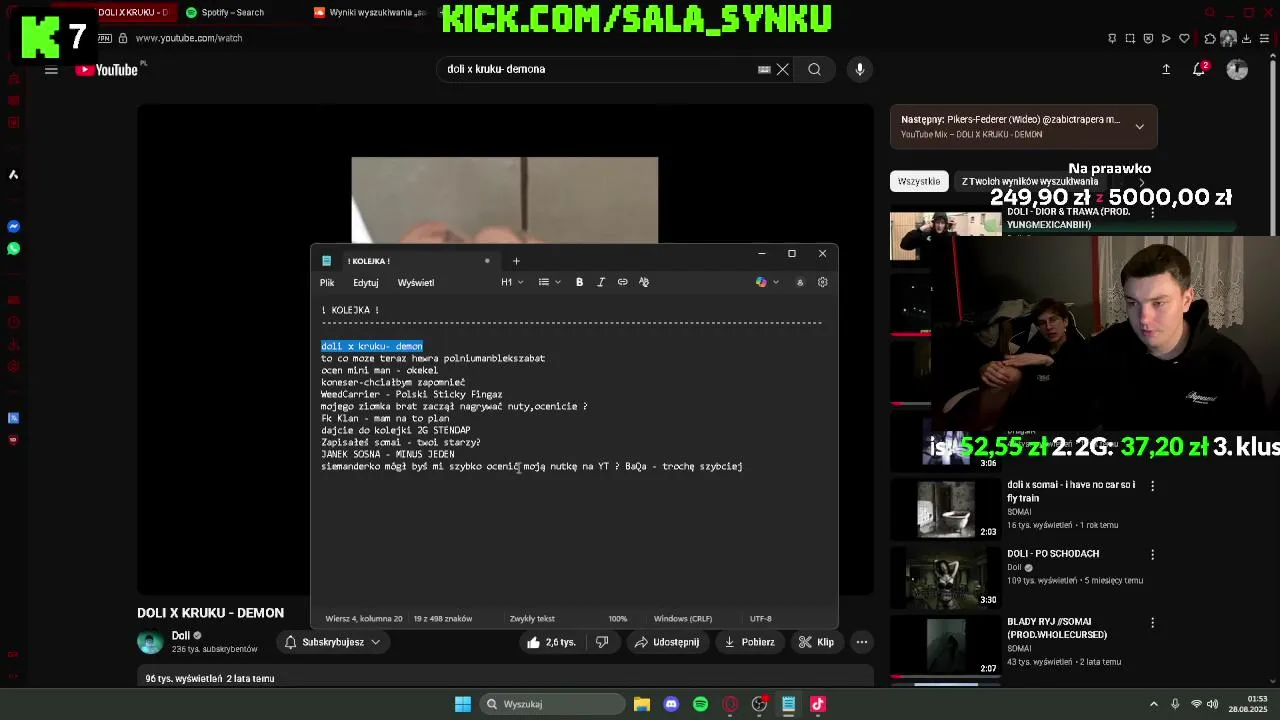
Task: Open YouTube notifications bell
Action: [x=1199, y=69]
